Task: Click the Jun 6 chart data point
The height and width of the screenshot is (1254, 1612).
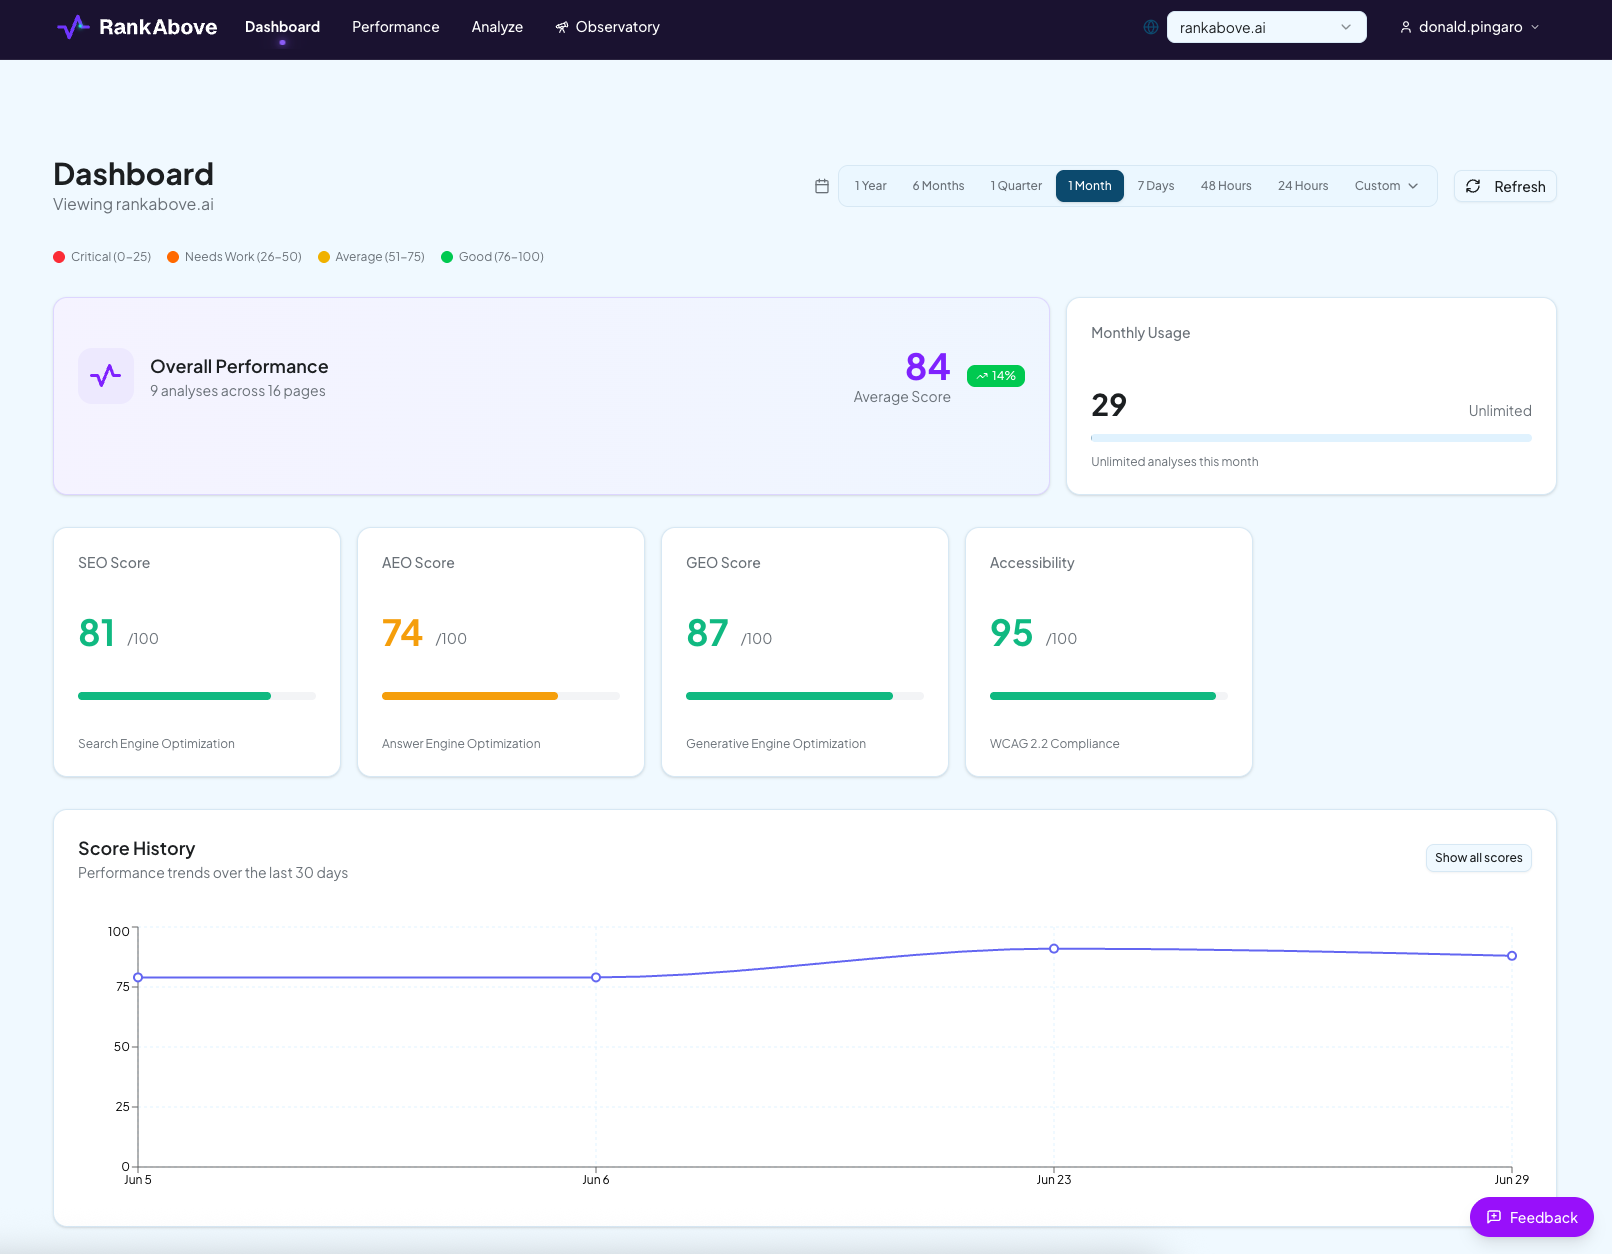Action: point(596,977)
